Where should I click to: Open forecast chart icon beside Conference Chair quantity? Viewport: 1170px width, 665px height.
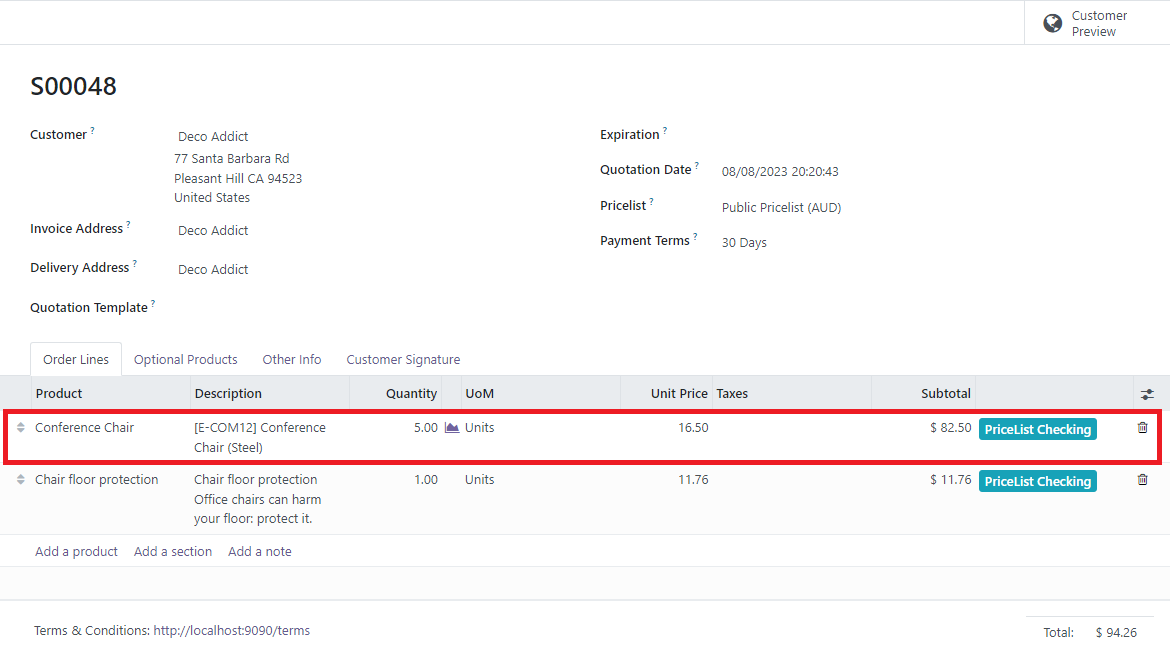click(452, 428)
